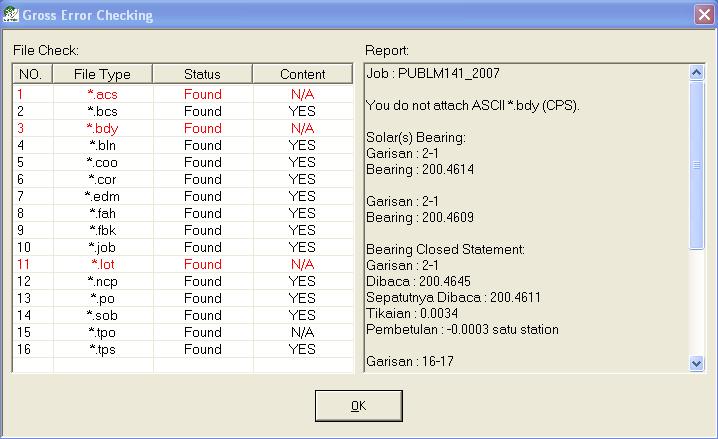Viewport: 718px width, 439px height.
Task: Click the application icon in title bar
Action: pyautogui.click(x=11, y=14)
